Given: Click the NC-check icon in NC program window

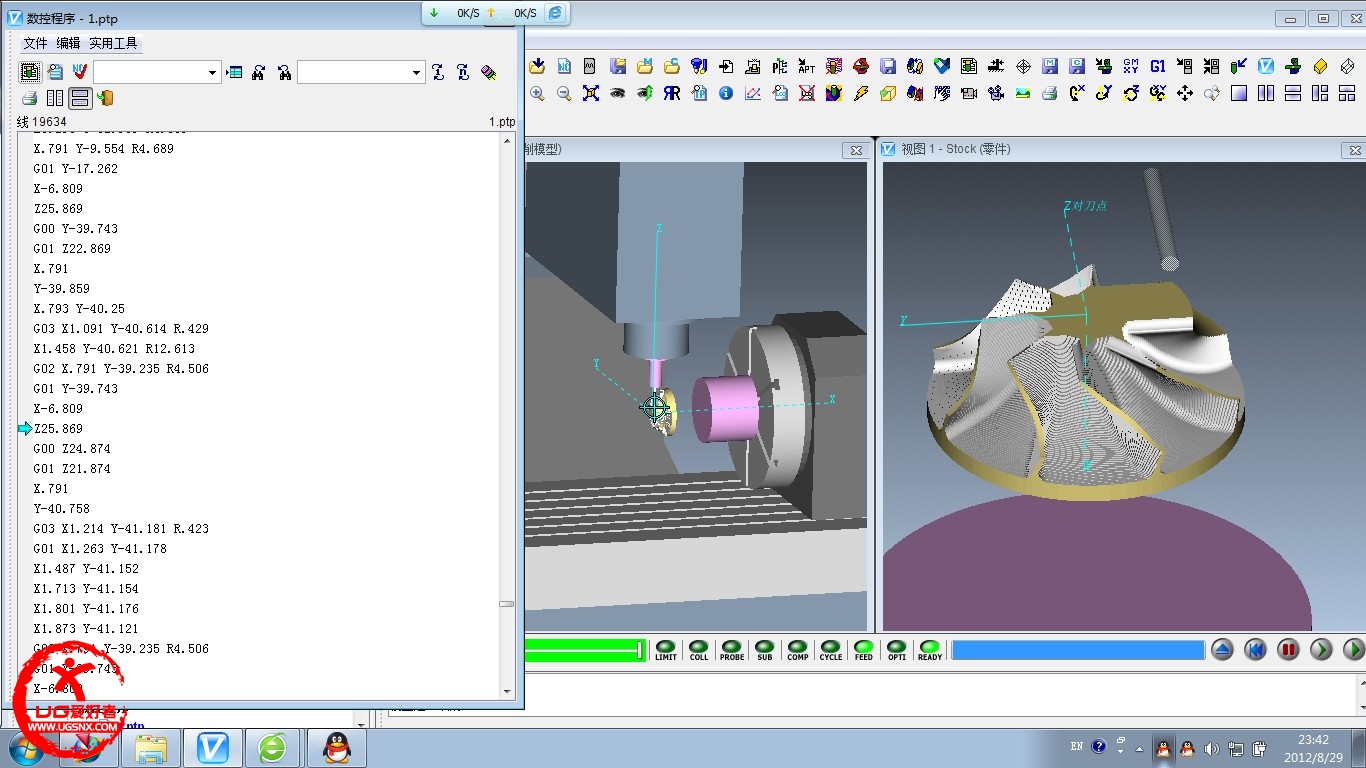Looking at the screenshot, I should pyautogui.click(x=80, y=72).
